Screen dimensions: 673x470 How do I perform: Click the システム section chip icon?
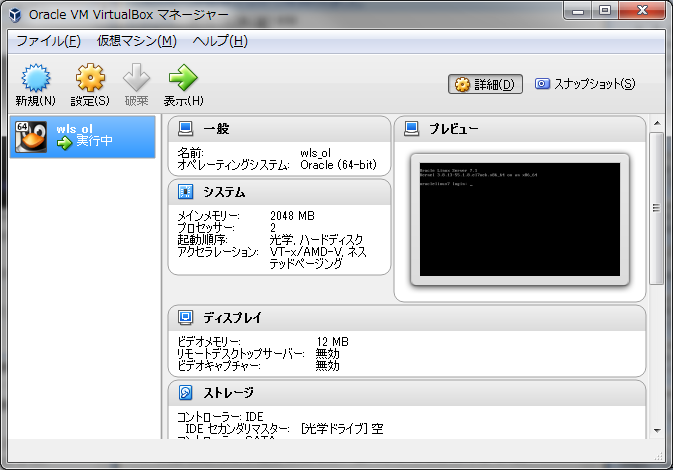click(x=186, y=192)
